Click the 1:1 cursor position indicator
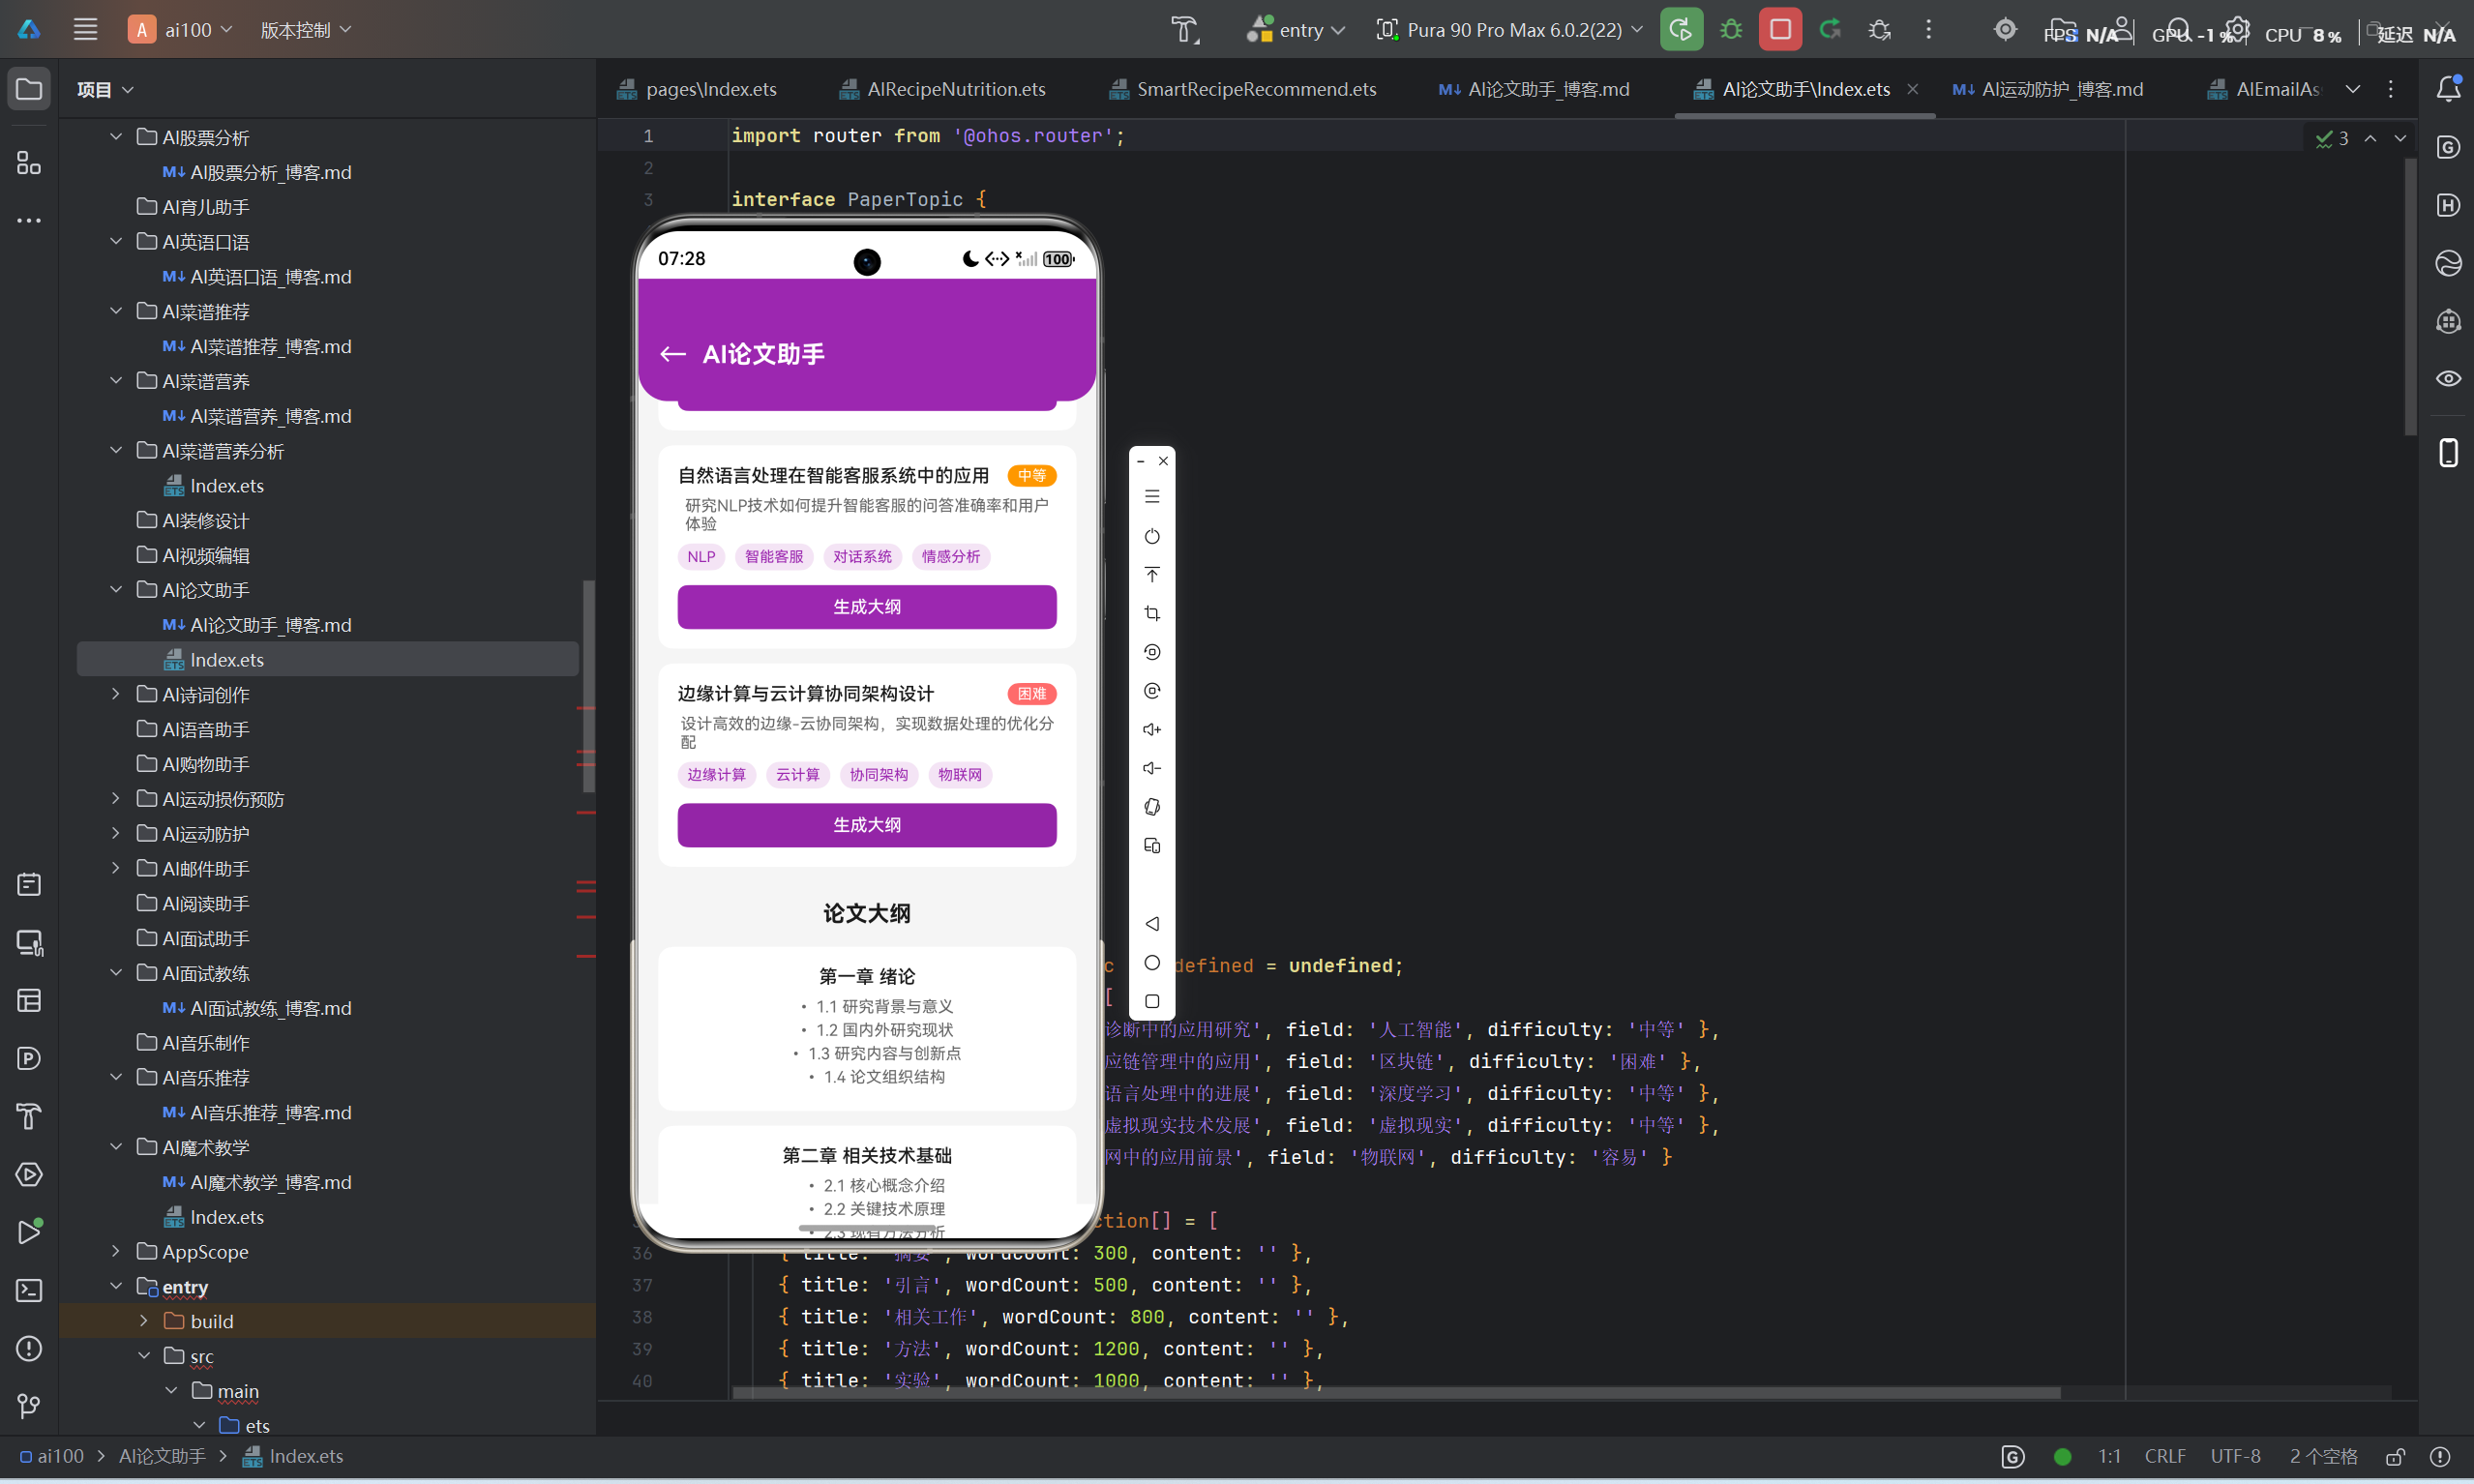The width and height of the screenshot is (2474, 1484). point(2109,1457)
